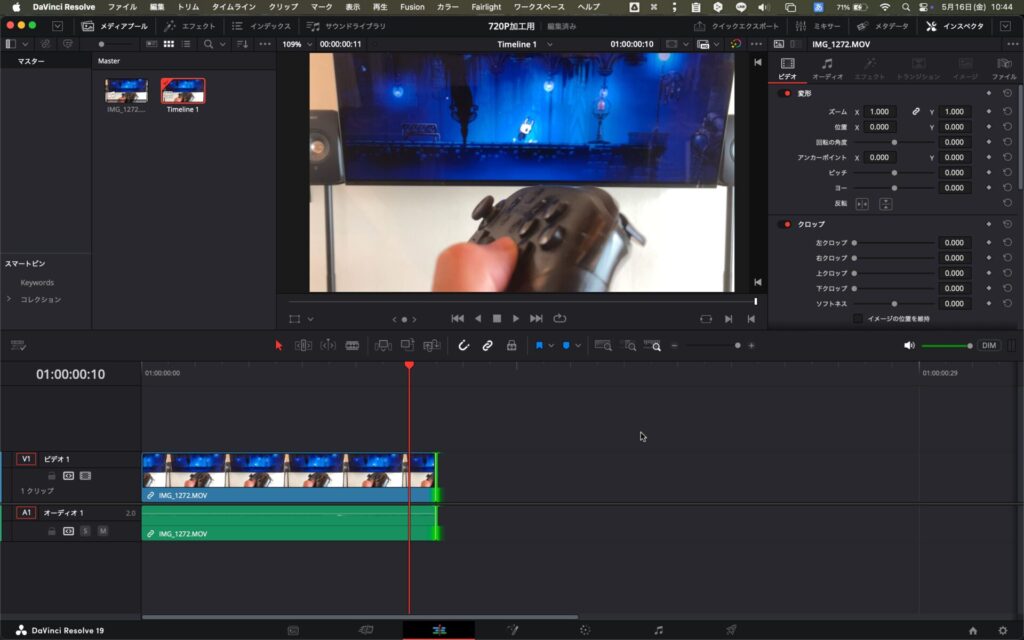
Task: Open the Fusion menu
Action: pyautogui.click(x=412, y=7)
